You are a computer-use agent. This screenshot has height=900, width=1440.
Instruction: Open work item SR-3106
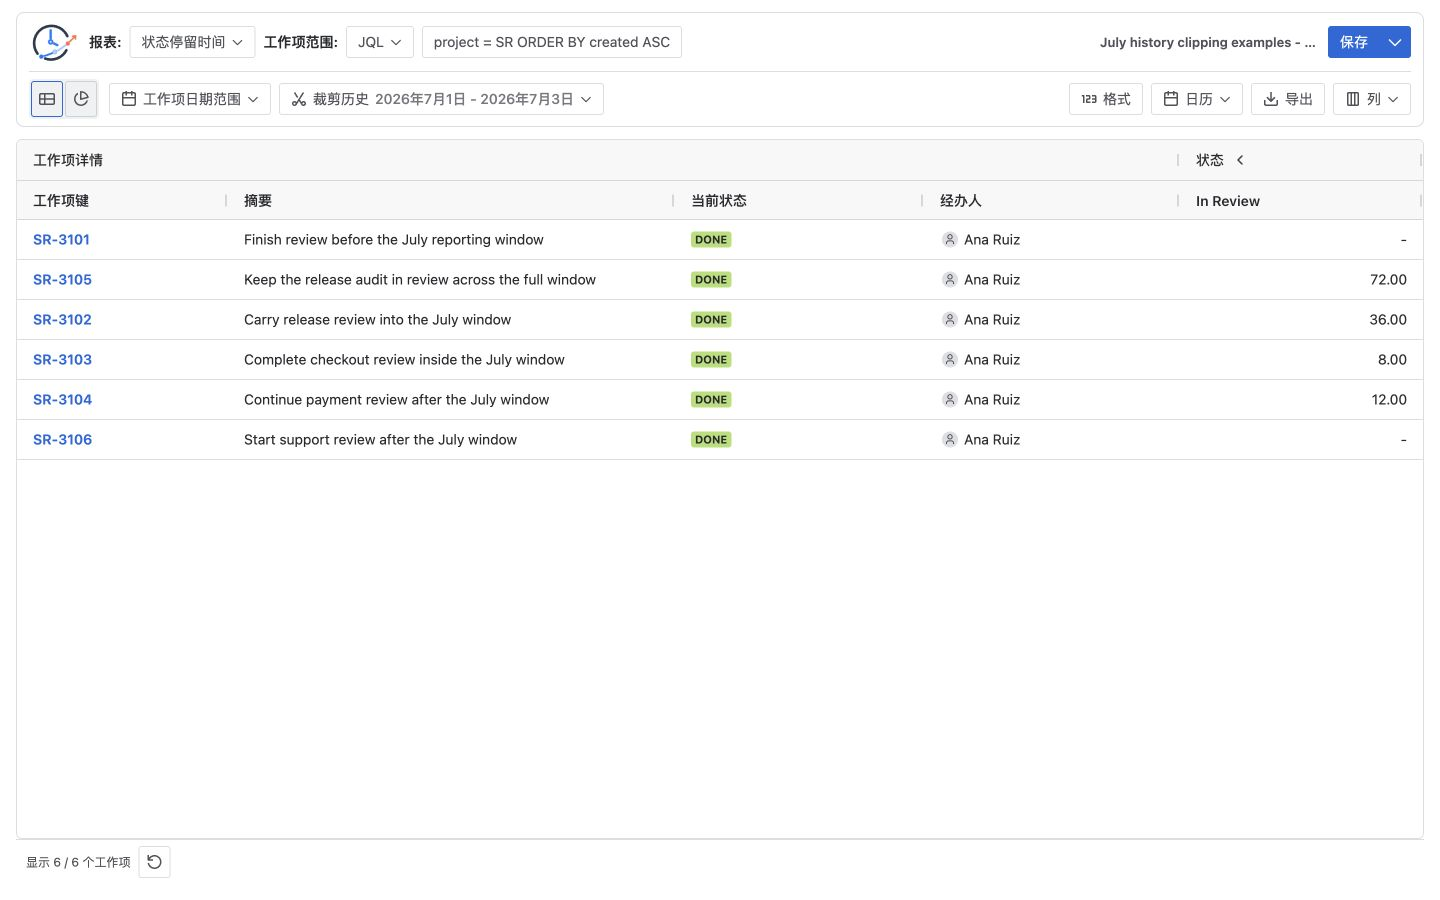(62, 440)
